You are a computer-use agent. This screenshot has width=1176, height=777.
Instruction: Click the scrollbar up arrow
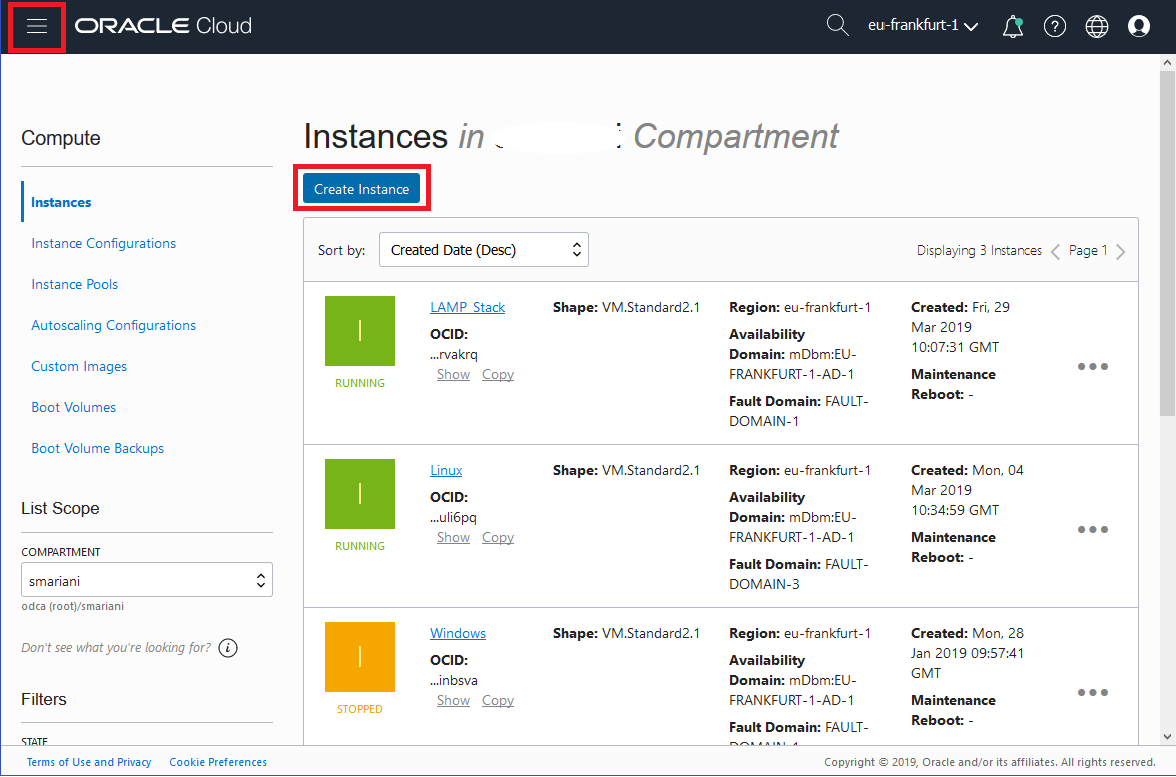1167,63
